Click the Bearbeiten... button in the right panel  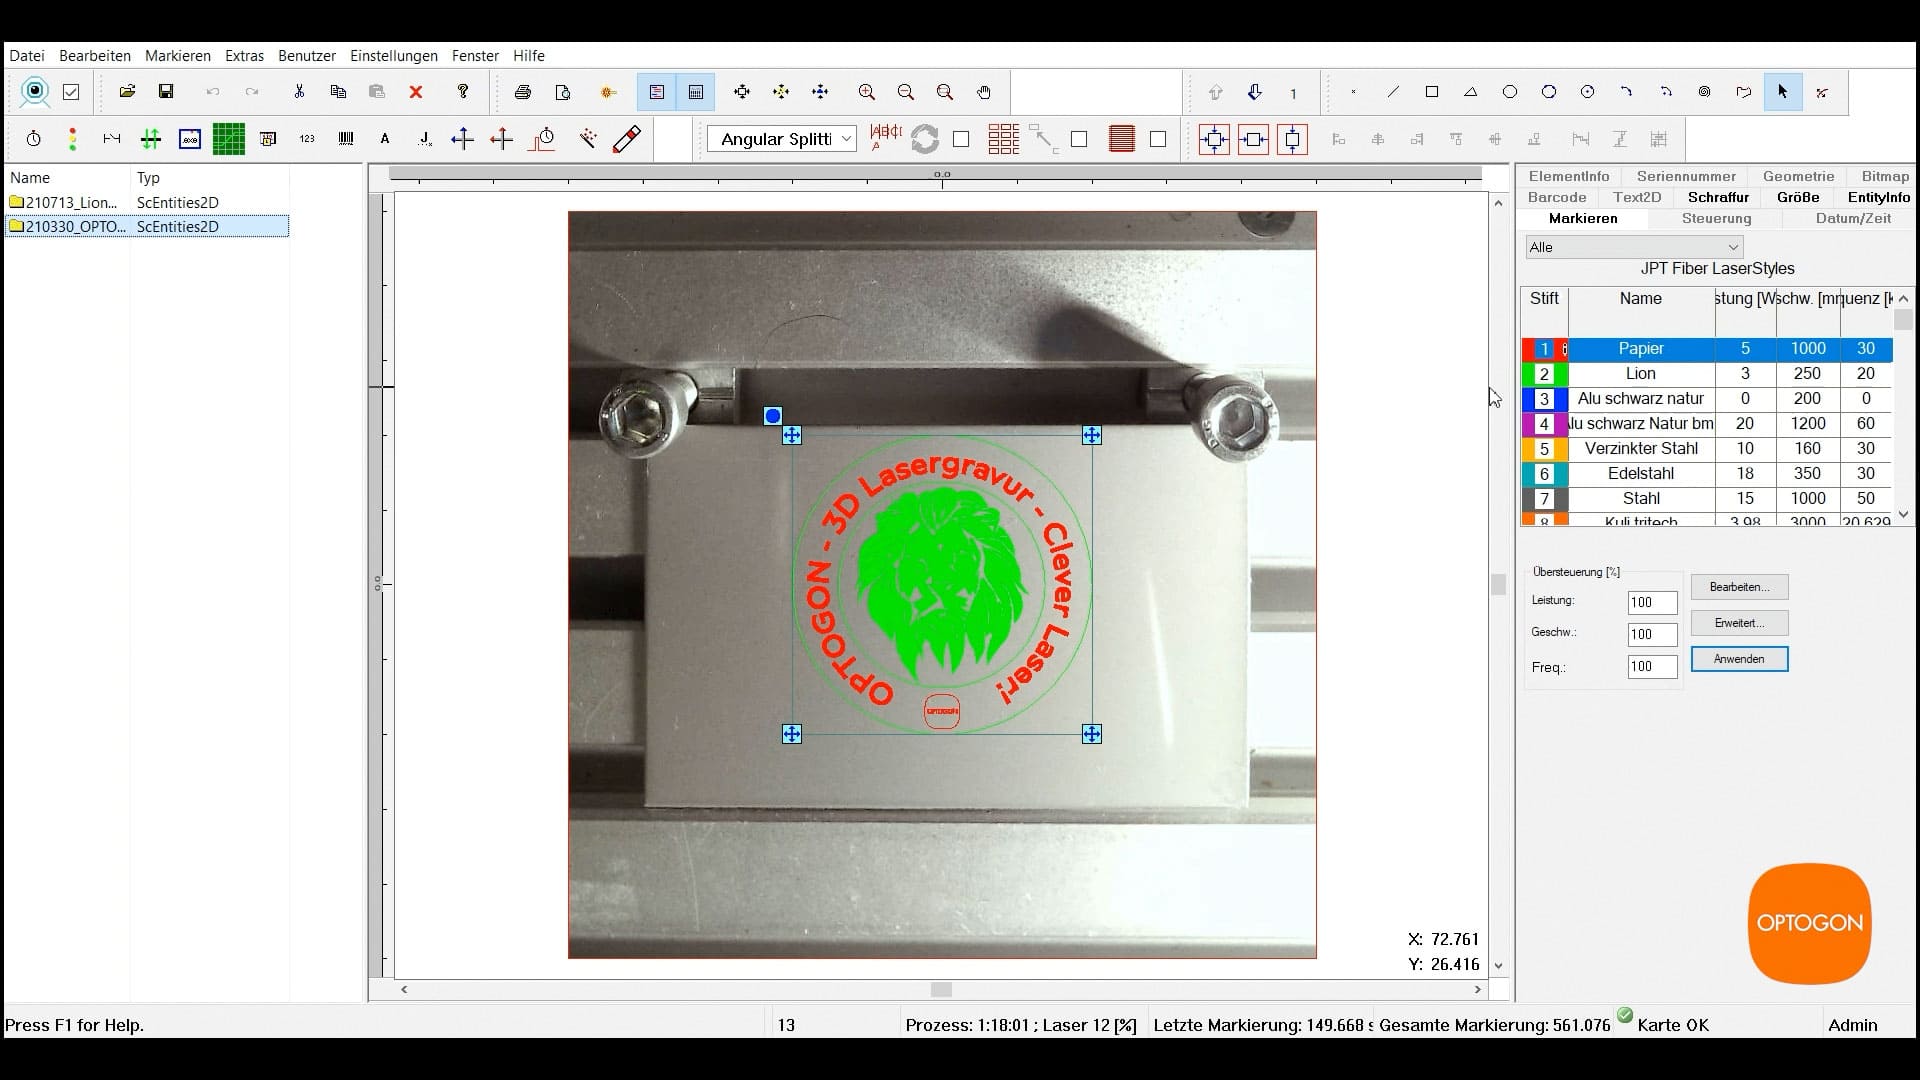1739,587
